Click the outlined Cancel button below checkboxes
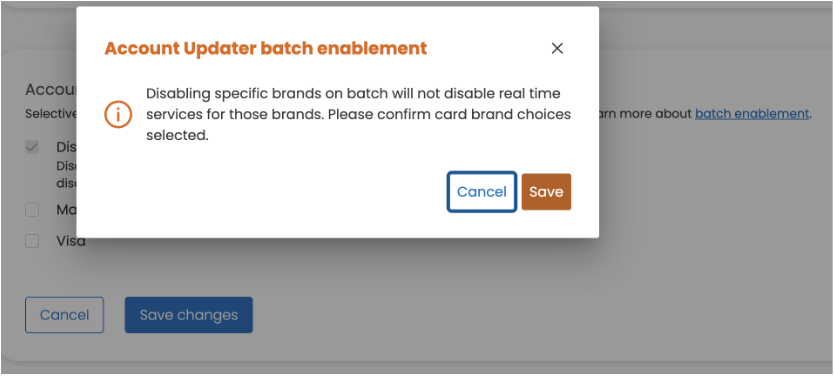This screenshot has width=834, height=376. (x=64, y=315)
